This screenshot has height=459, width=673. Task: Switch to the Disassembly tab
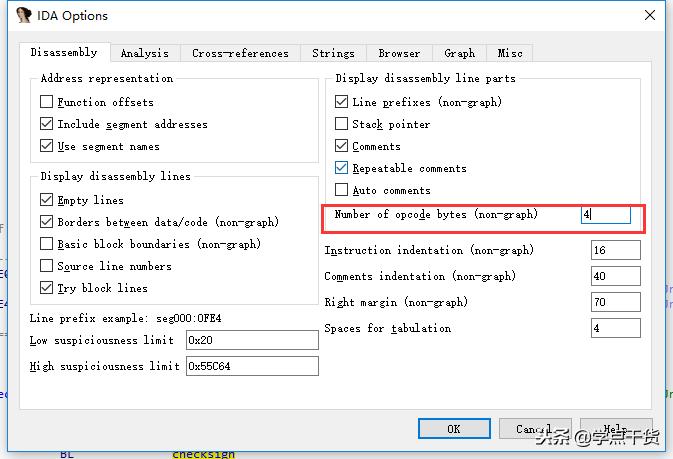click(64, 52)
